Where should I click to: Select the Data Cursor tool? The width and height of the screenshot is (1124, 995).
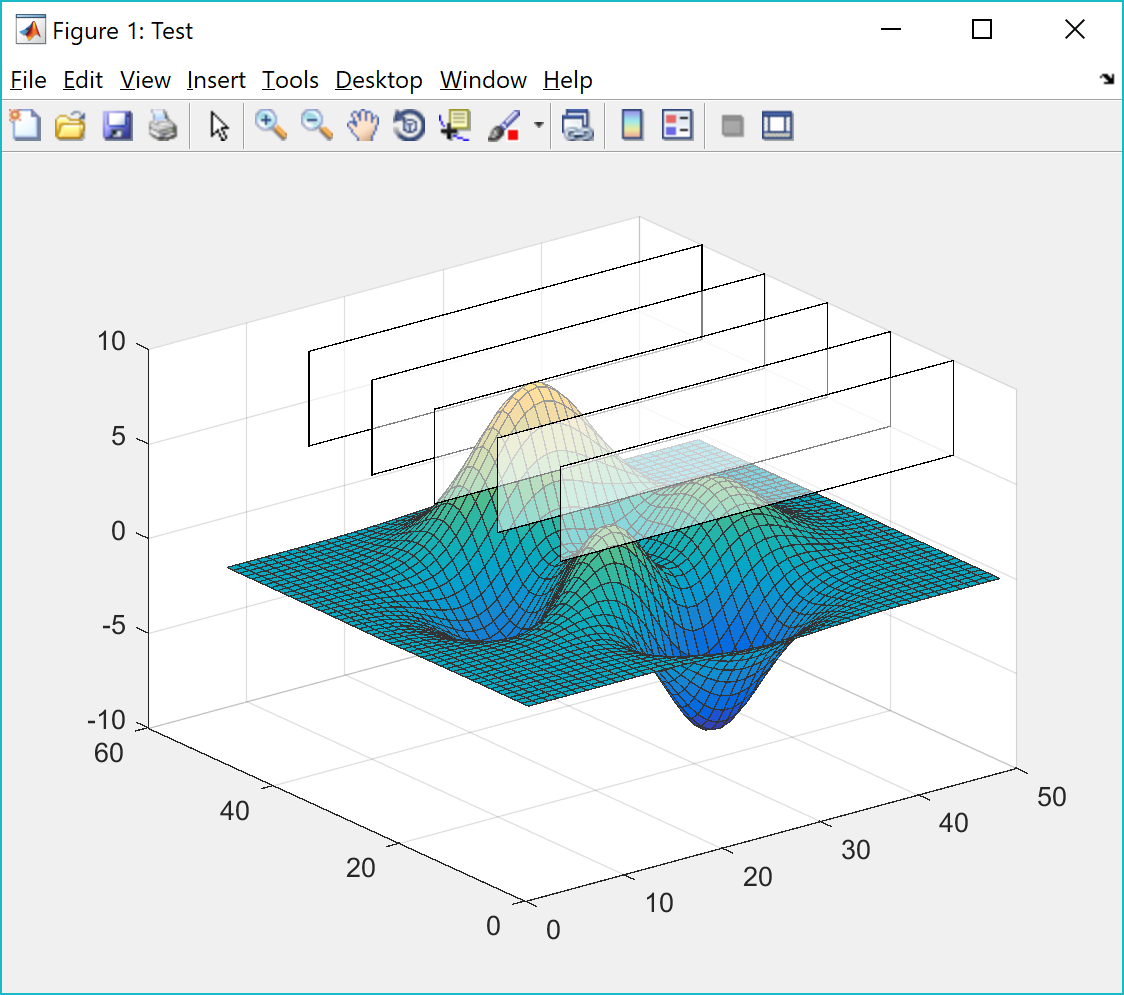(x=455, y=126)
